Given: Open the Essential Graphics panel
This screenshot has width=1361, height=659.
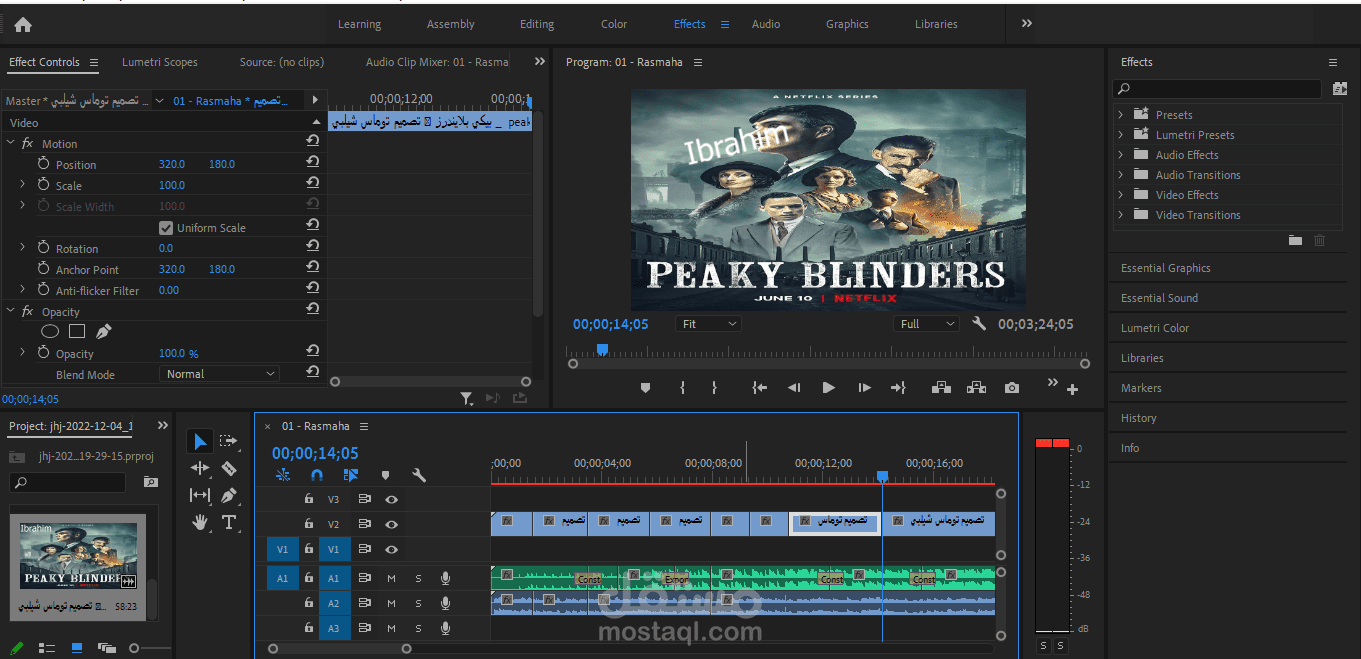Looking at the screenshot, I should click(1166, 268).
